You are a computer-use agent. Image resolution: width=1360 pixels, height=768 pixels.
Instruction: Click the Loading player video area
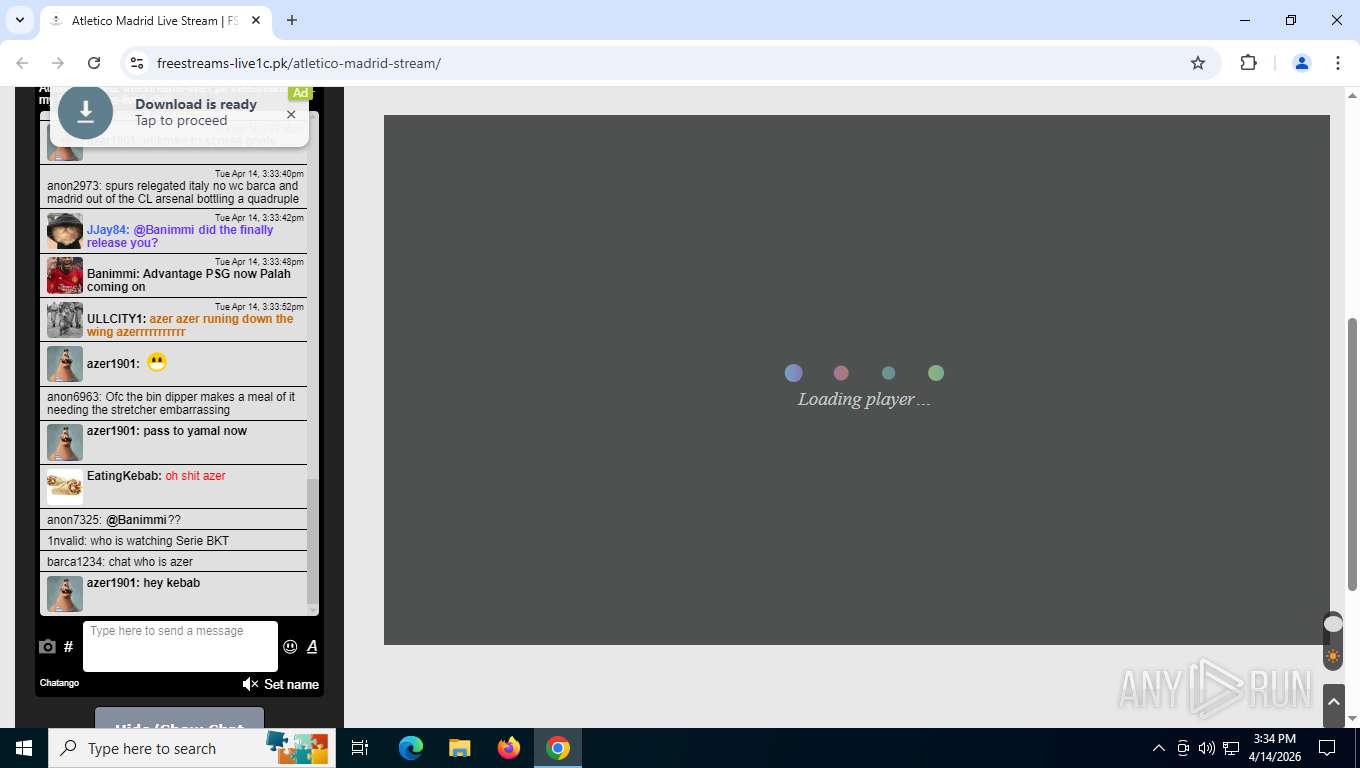(x=857, y=380)
